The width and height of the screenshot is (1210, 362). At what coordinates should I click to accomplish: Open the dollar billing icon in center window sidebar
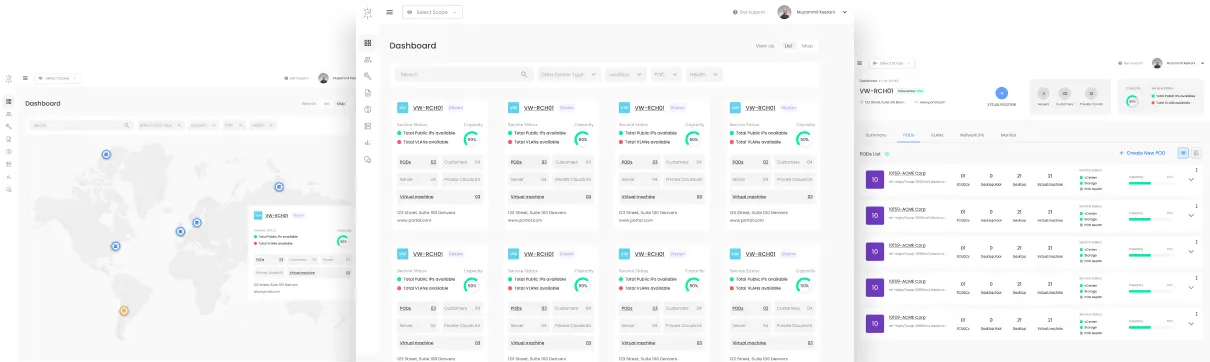368,109
